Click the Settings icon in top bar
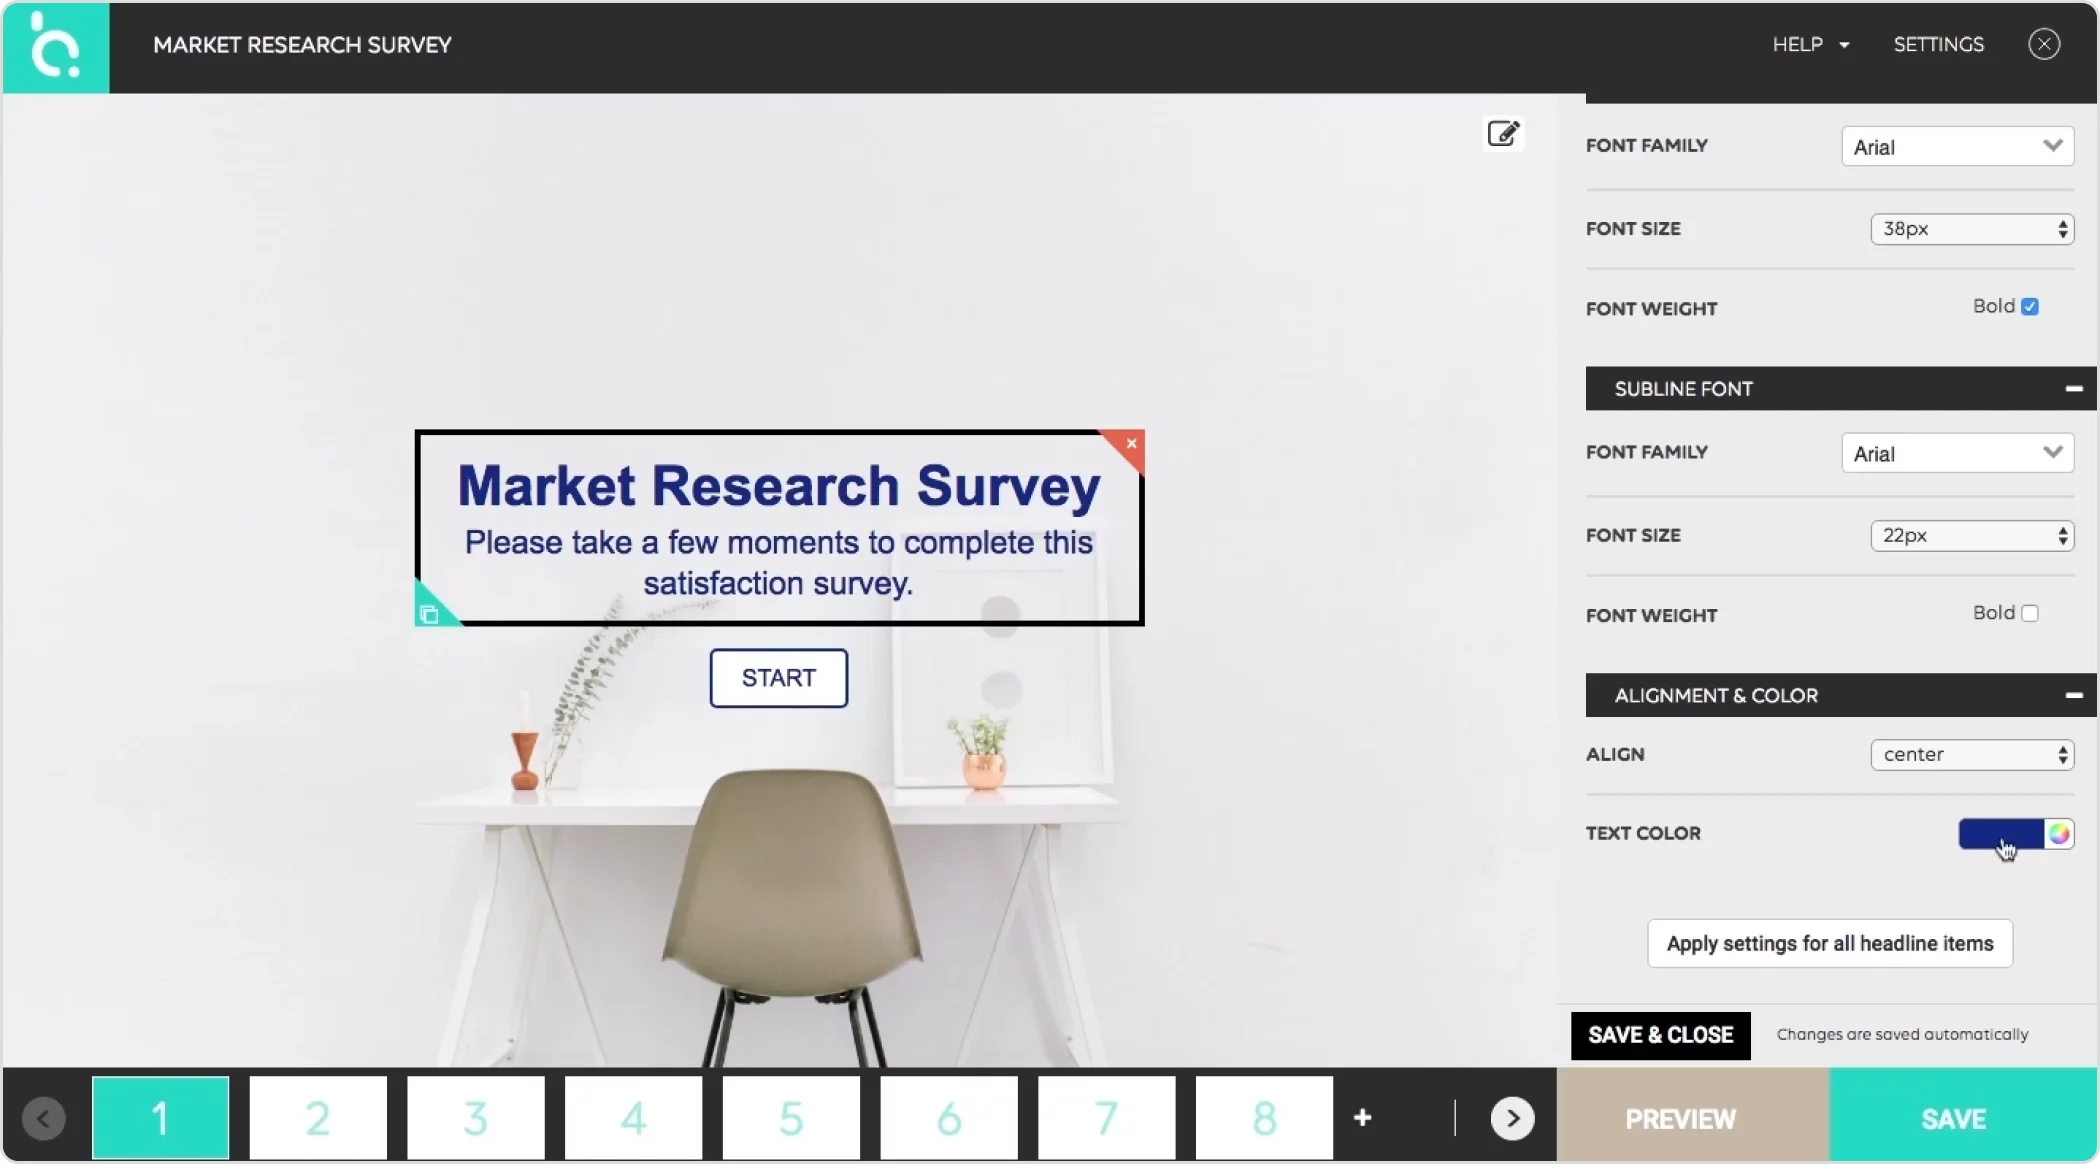2100x1164 pixels. click(x=1938, y=44)
